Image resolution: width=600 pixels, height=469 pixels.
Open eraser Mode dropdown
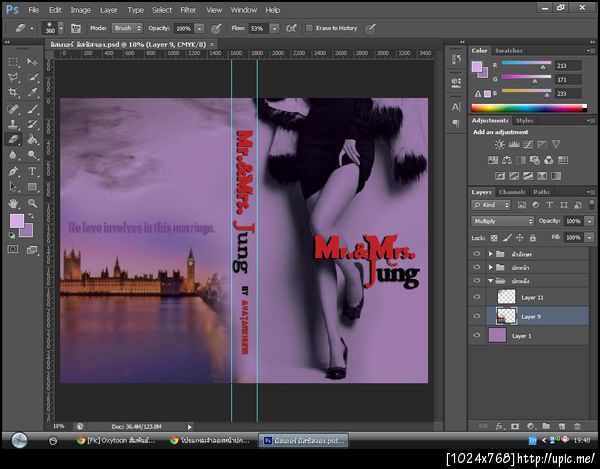point(127,28)
